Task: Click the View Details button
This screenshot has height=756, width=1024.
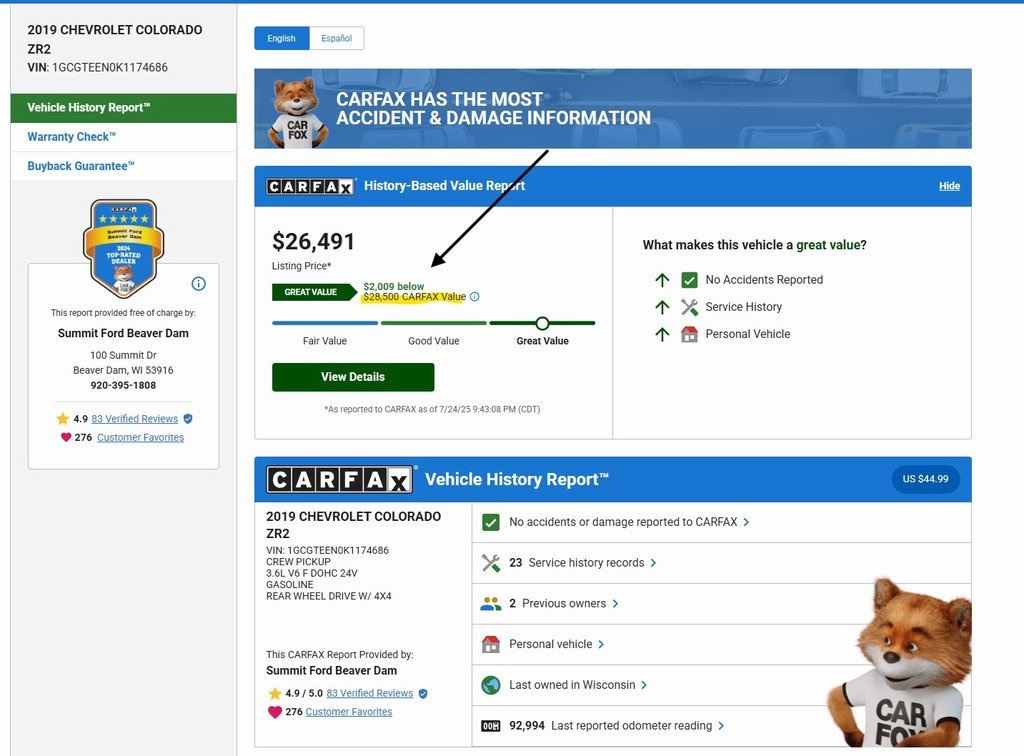Action: coord(353,377)
